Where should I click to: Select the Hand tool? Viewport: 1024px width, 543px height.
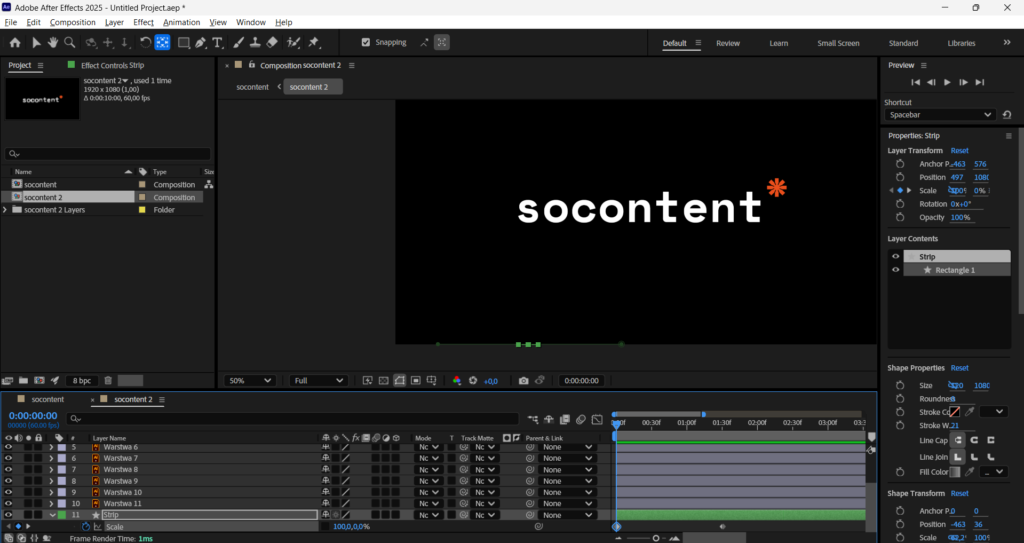pyautogui.click(x=52, y=42)
